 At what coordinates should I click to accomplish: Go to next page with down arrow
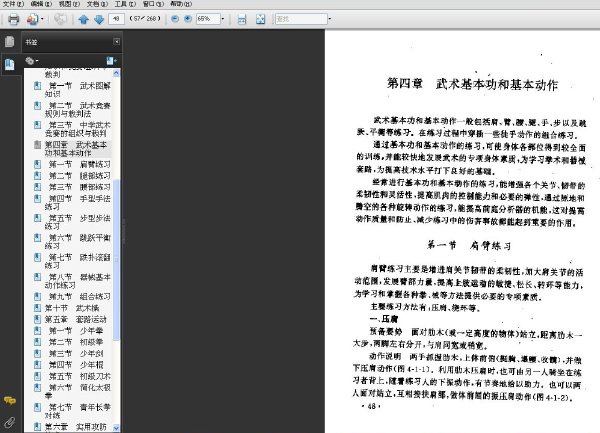(99, 19)
